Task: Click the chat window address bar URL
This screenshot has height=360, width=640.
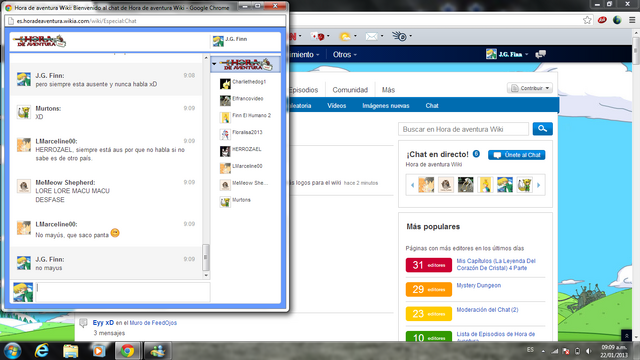Action: pos(76,21)
